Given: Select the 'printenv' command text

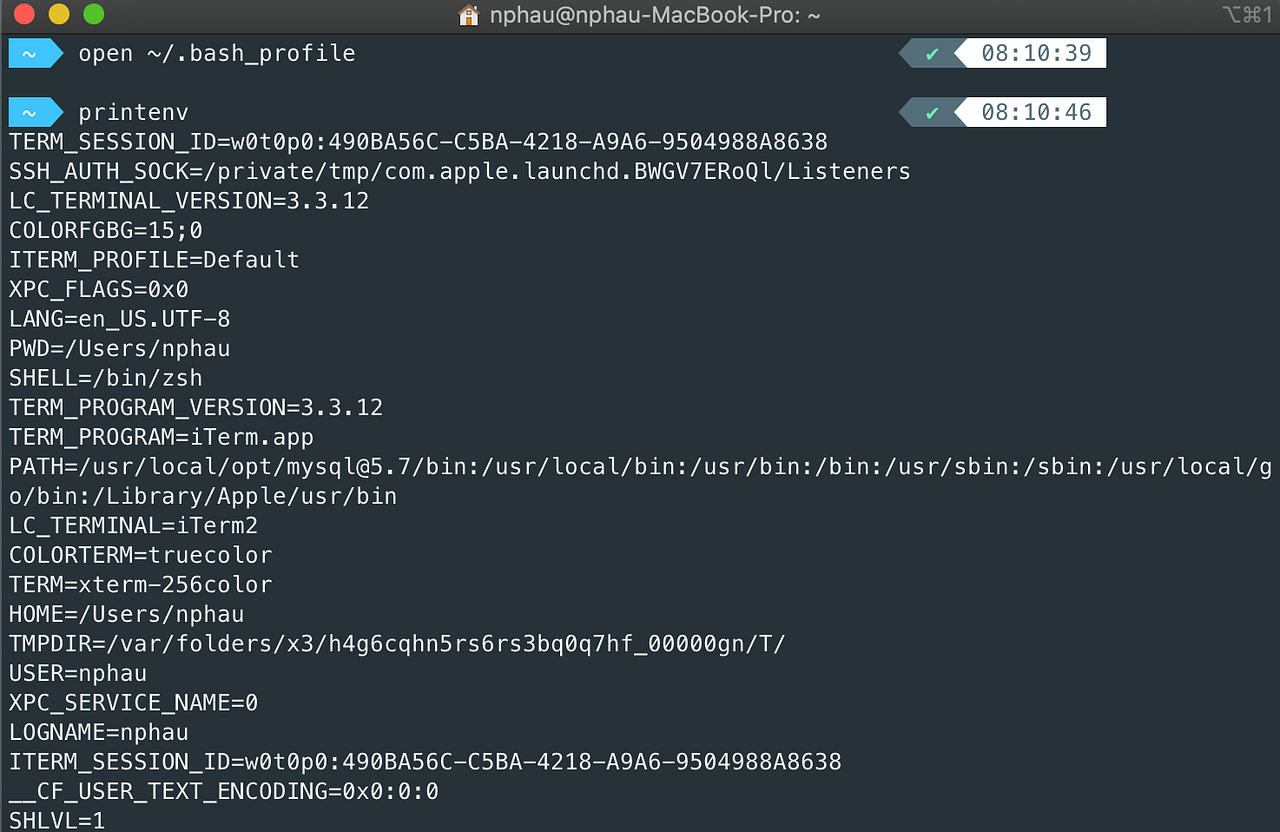Looking at the screenshot, I should [132, 111].
